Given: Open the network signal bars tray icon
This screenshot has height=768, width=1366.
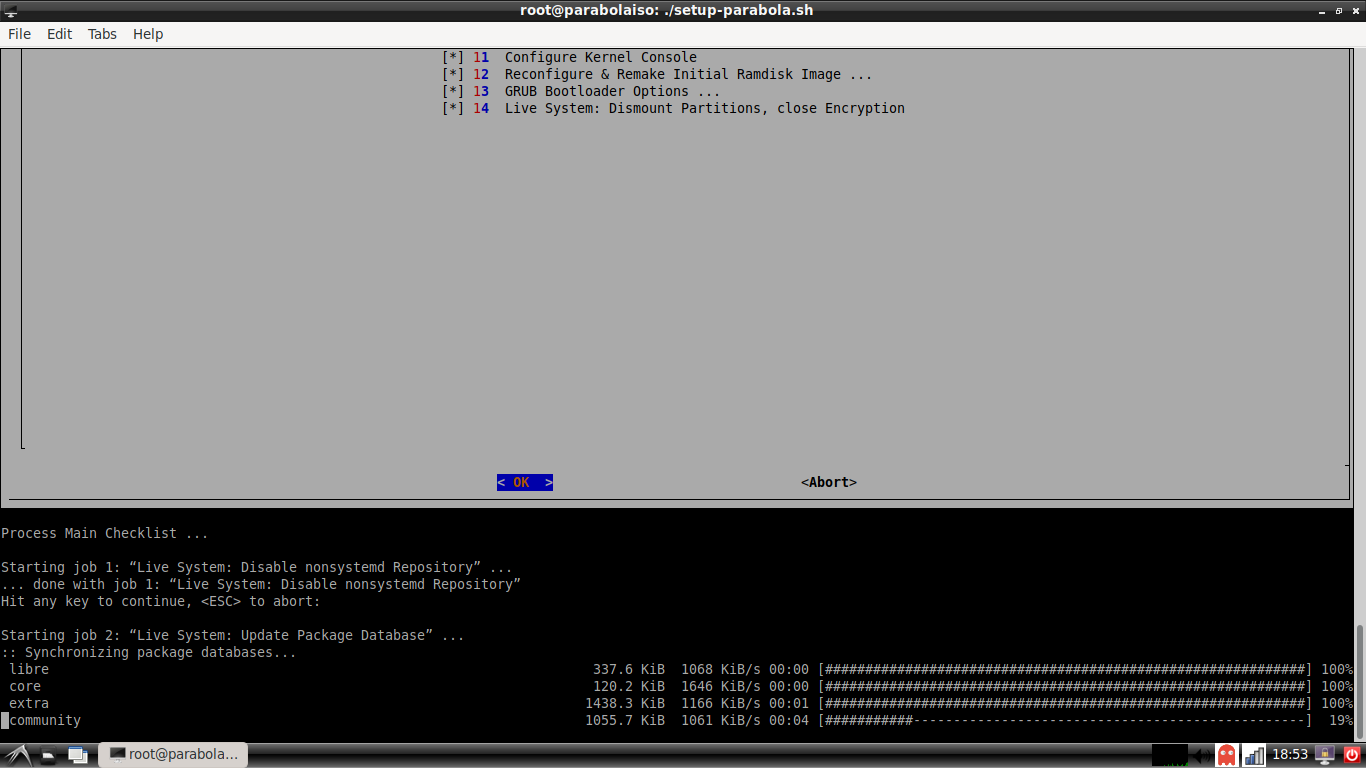Looking at the screenshot, I should click(x=1253, y=754).
